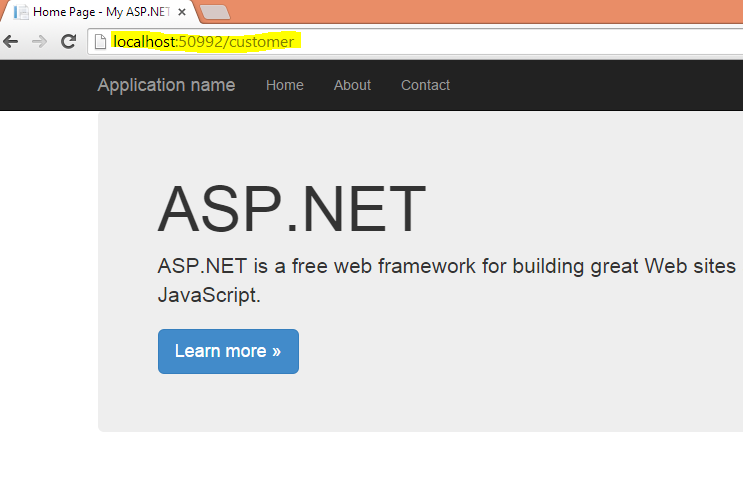This screenshot has height=486, width=743.
Task: Open the Home nav link
Action: (x=285, y=85)
